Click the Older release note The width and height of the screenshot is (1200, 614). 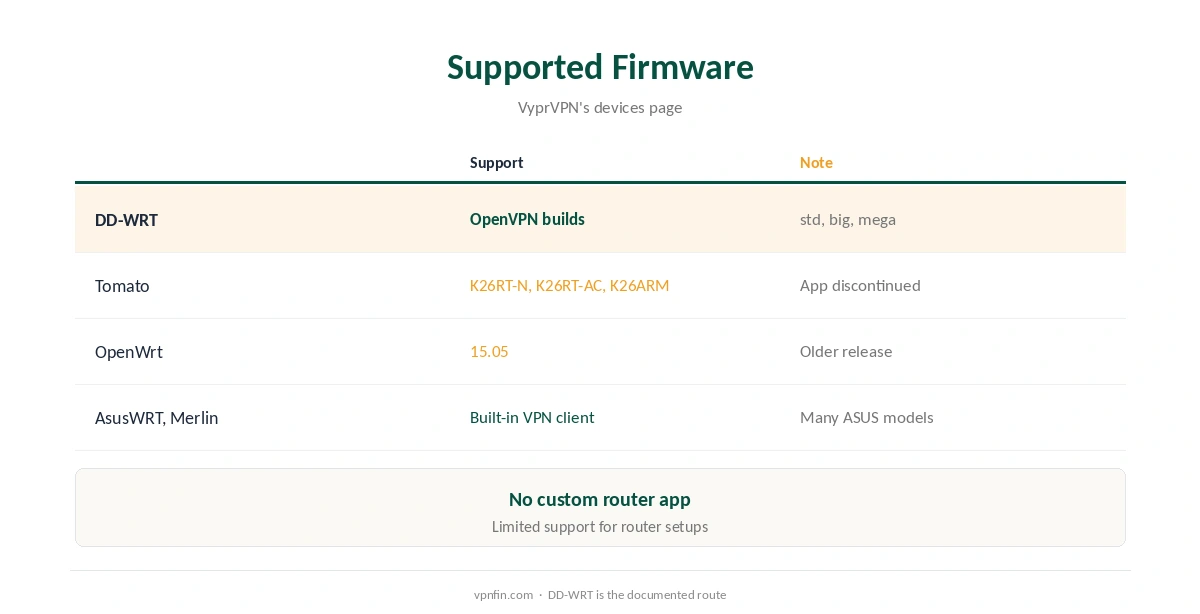(846, 352)
